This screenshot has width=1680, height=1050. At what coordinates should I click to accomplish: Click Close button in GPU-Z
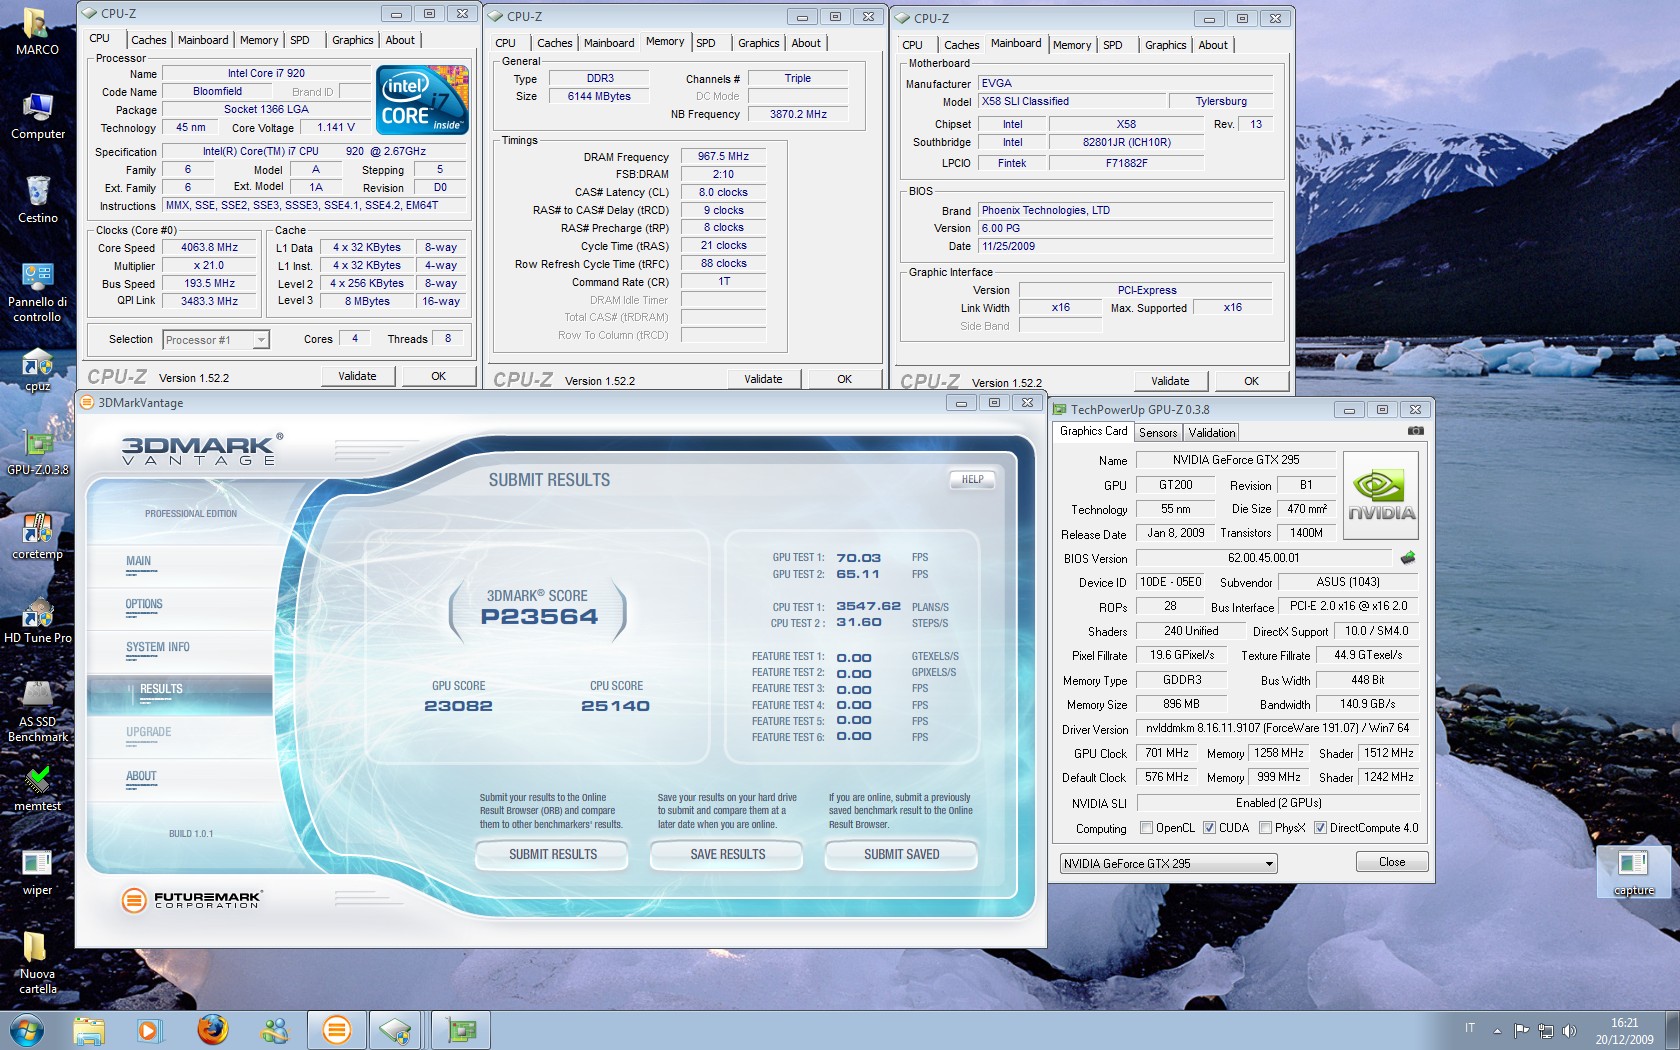coord(1392,862)
